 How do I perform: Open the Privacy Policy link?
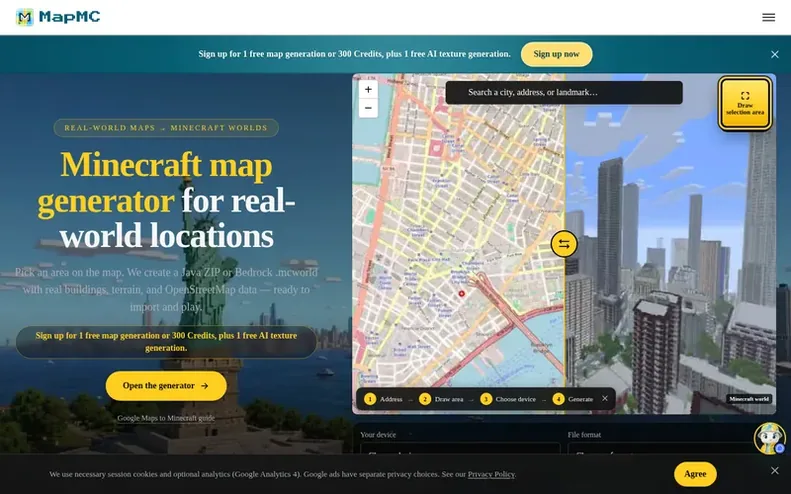pos(491,474)
